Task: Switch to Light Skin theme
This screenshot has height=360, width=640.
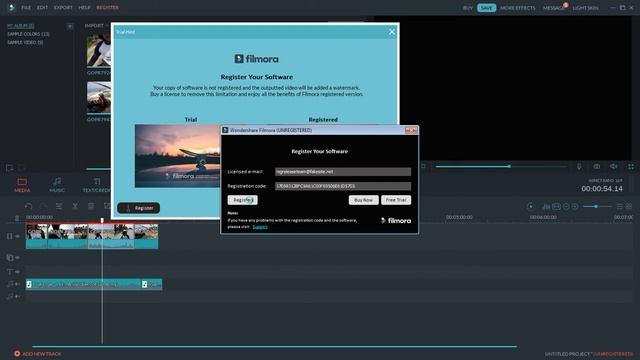Action: pyautogui.click(x=585, y=8)
